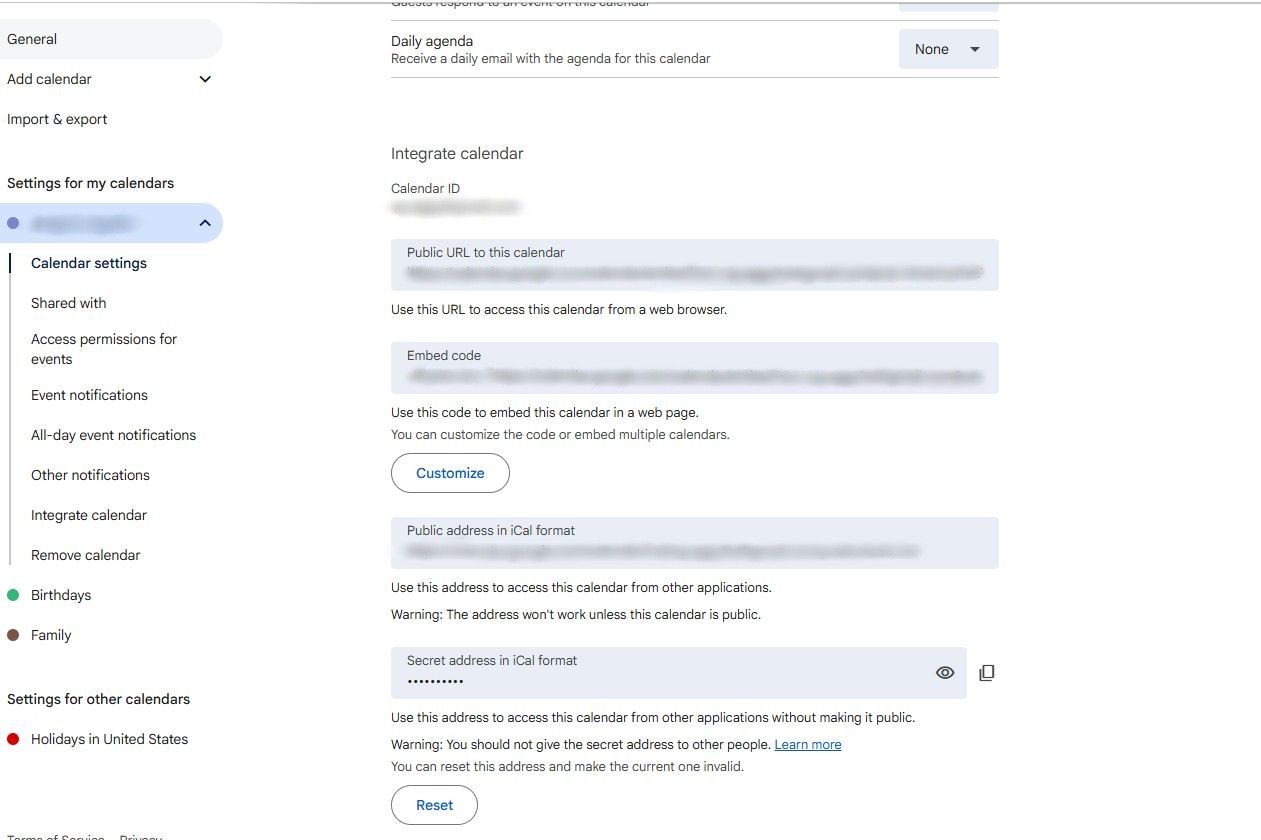
Task: Expand the Add calendar section
Action: click(x=205, y=79)
